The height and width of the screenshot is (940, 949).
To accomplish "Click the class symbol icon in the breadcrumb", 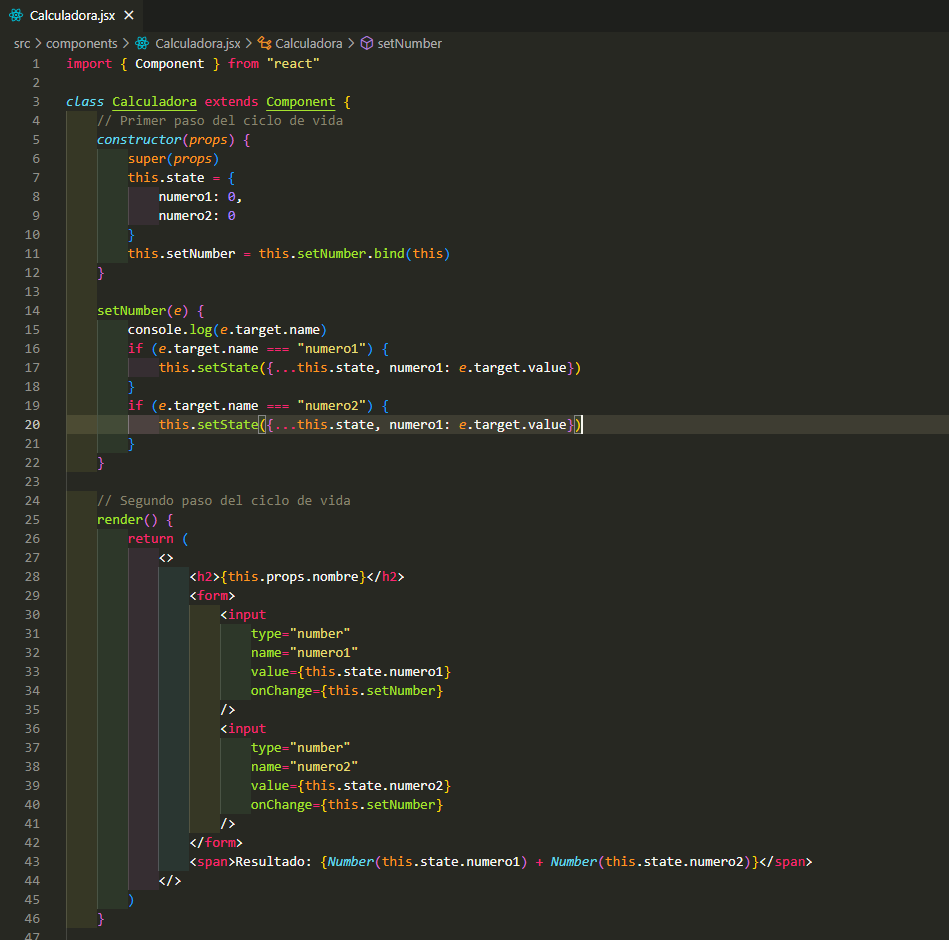I will pos(265,43).
